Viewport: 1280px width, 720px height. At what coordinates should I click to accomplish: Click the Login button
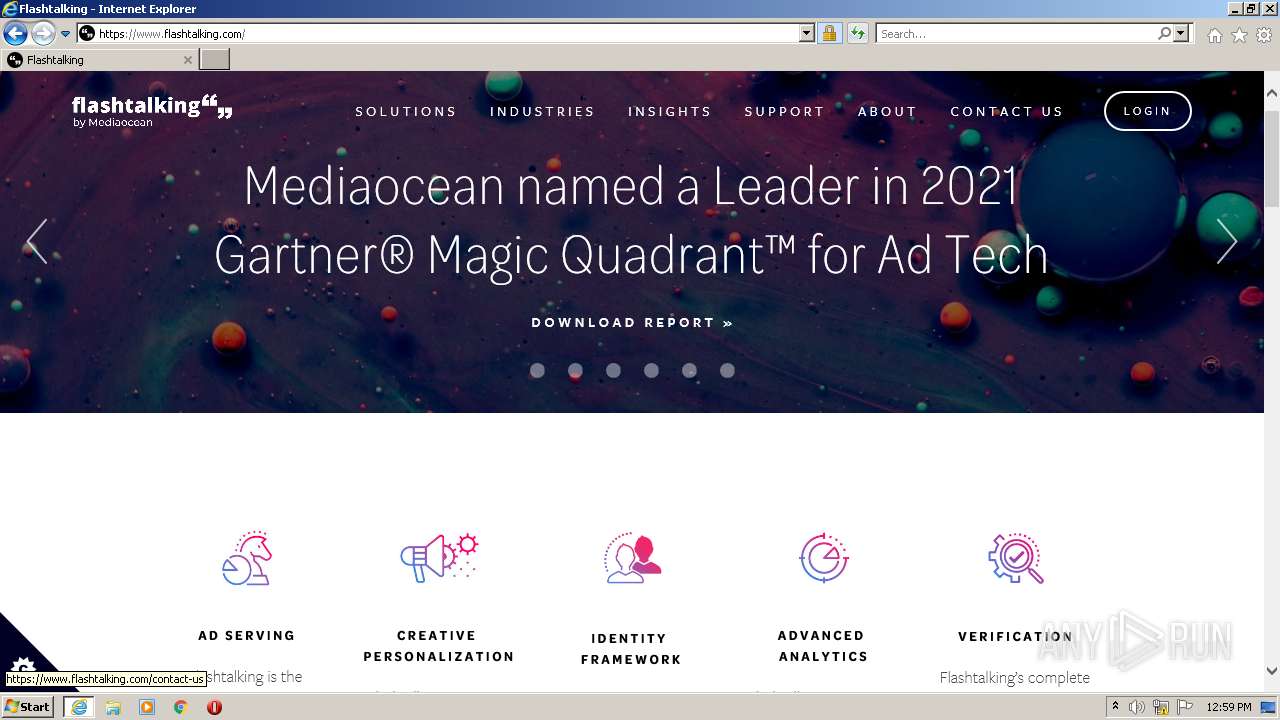[1147, 111]
